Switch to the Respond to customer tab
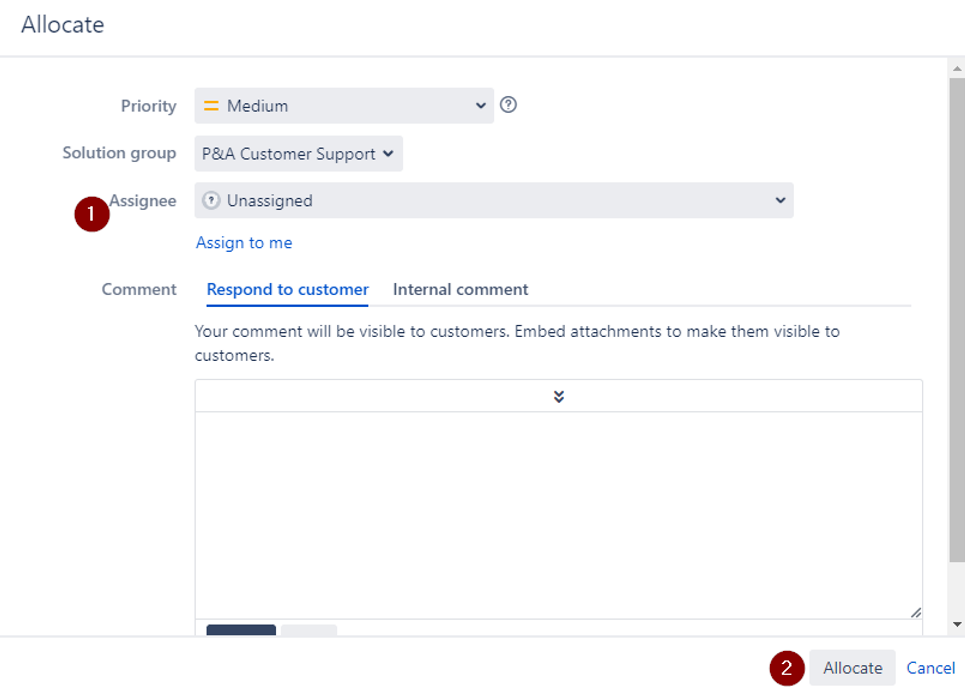The width and height of the screenshot is (965, 692). (x=287, y=289)
